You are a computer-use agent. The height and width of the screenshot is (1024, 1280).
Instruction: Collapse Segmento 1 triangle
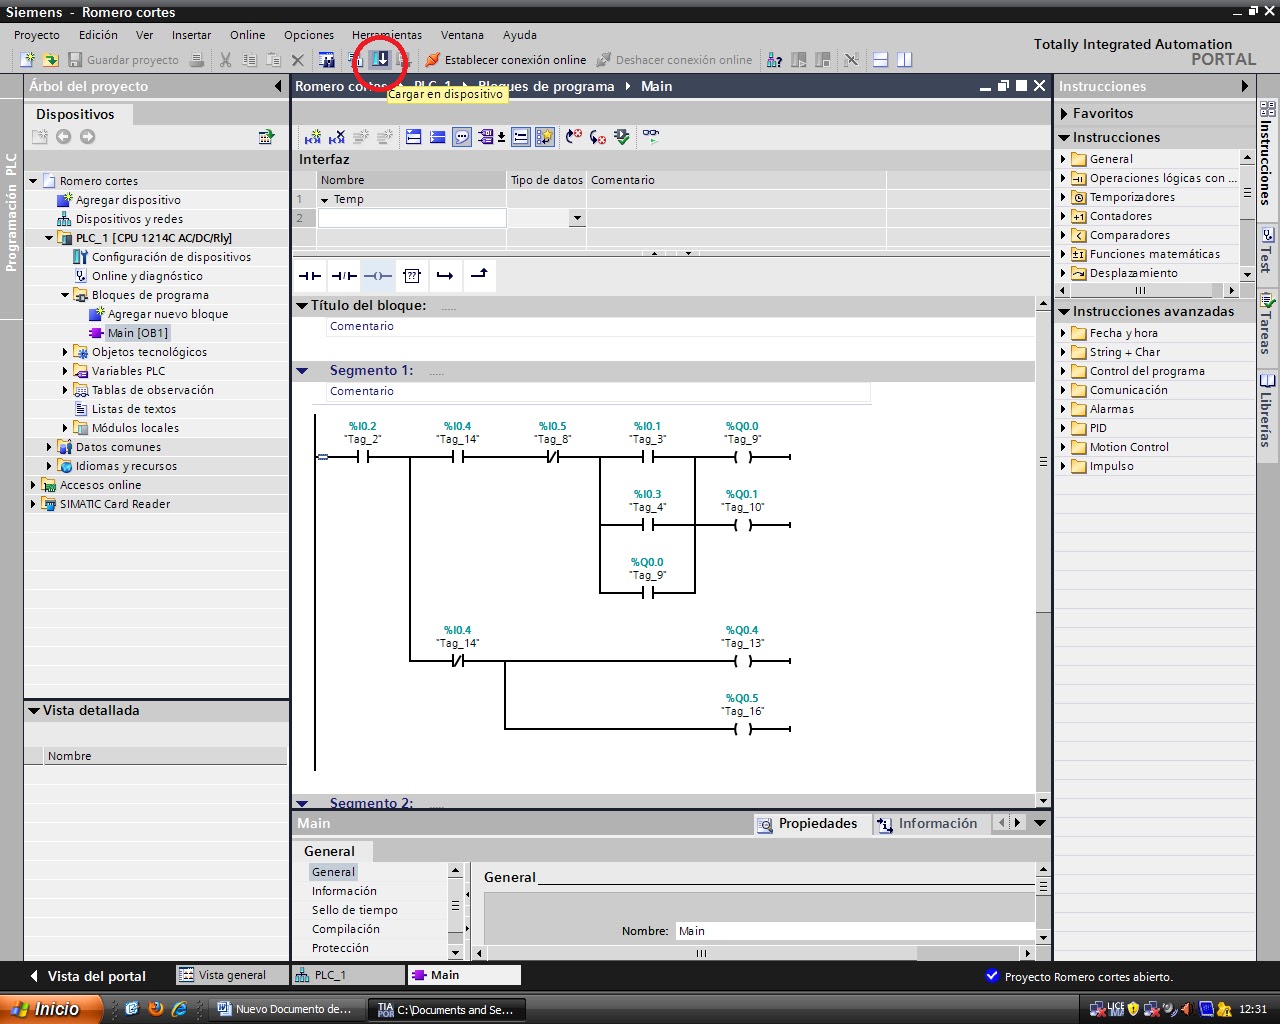(302, 371)
